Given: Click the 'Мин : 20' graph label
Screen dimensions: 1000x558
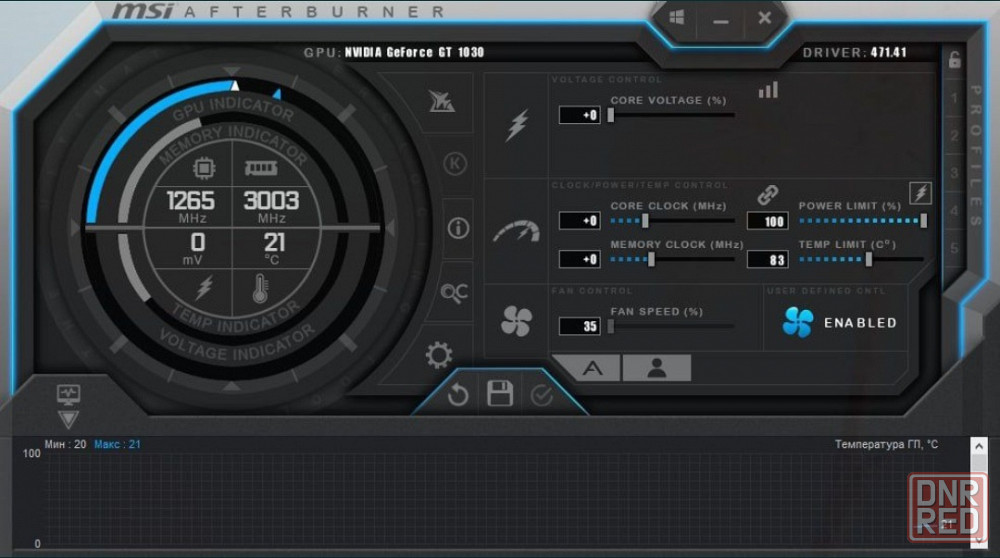Looking at the screenshot, I should point(65,444).
